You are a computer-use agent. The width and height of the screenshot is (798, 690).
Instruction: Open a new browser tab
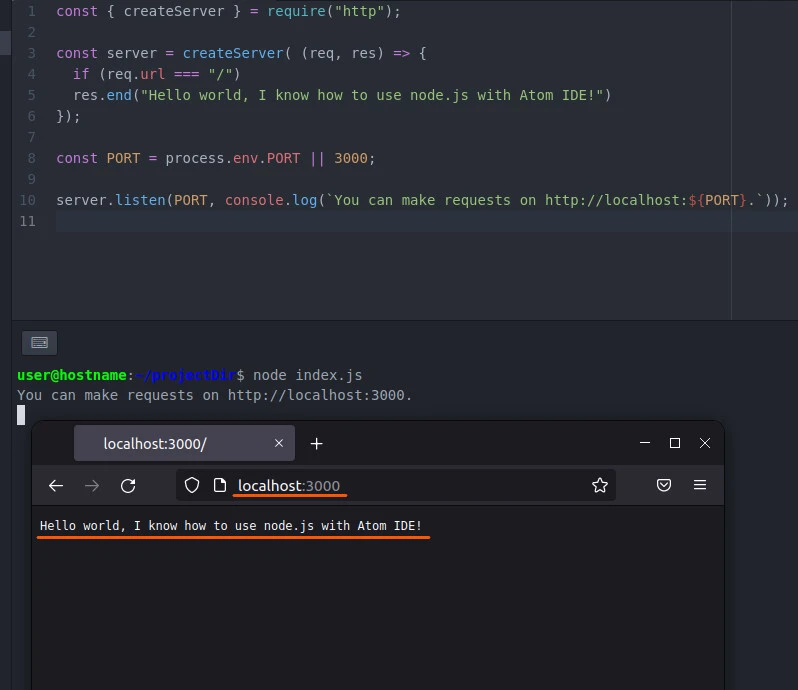[317, 444]
